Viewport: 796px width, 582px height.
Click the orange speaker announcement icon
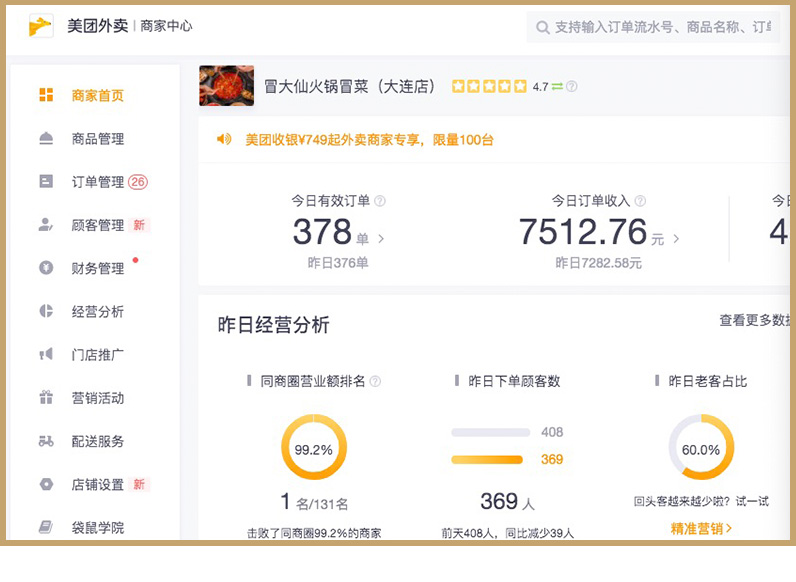[x=224, y=139]
